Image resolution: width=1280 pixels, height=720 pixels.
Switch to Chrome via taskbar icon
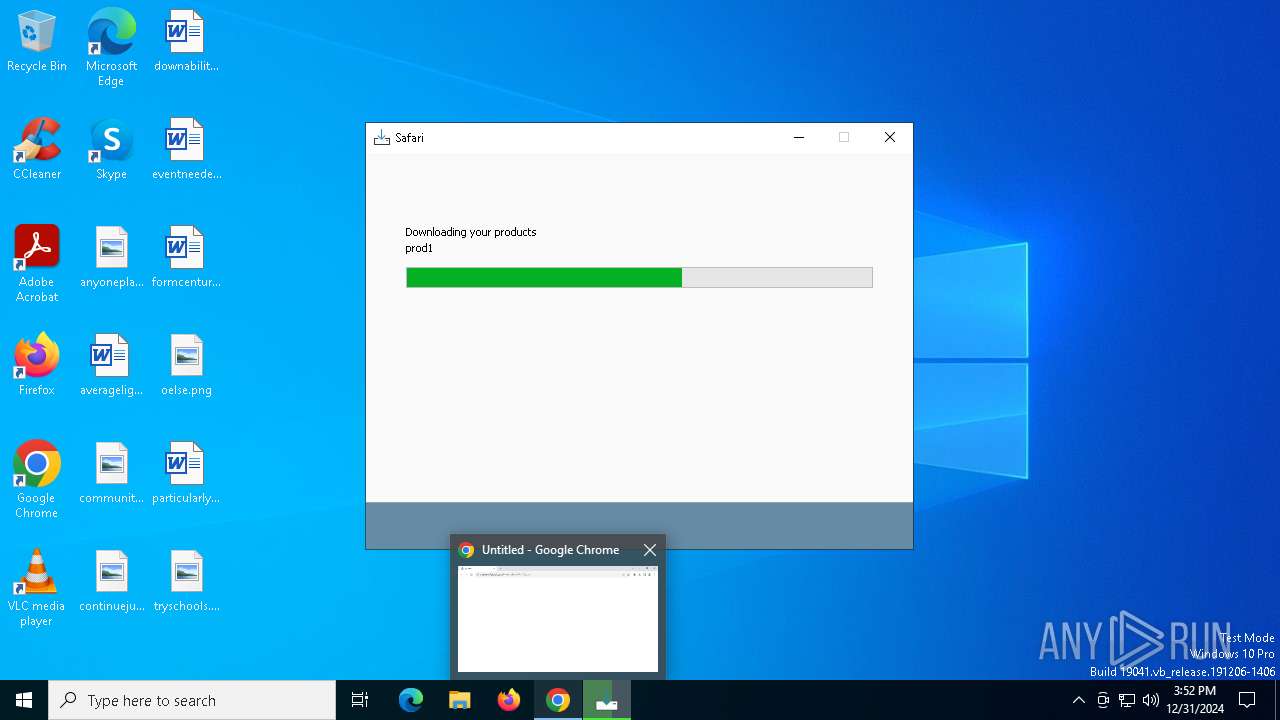click(x=558, y=700)
